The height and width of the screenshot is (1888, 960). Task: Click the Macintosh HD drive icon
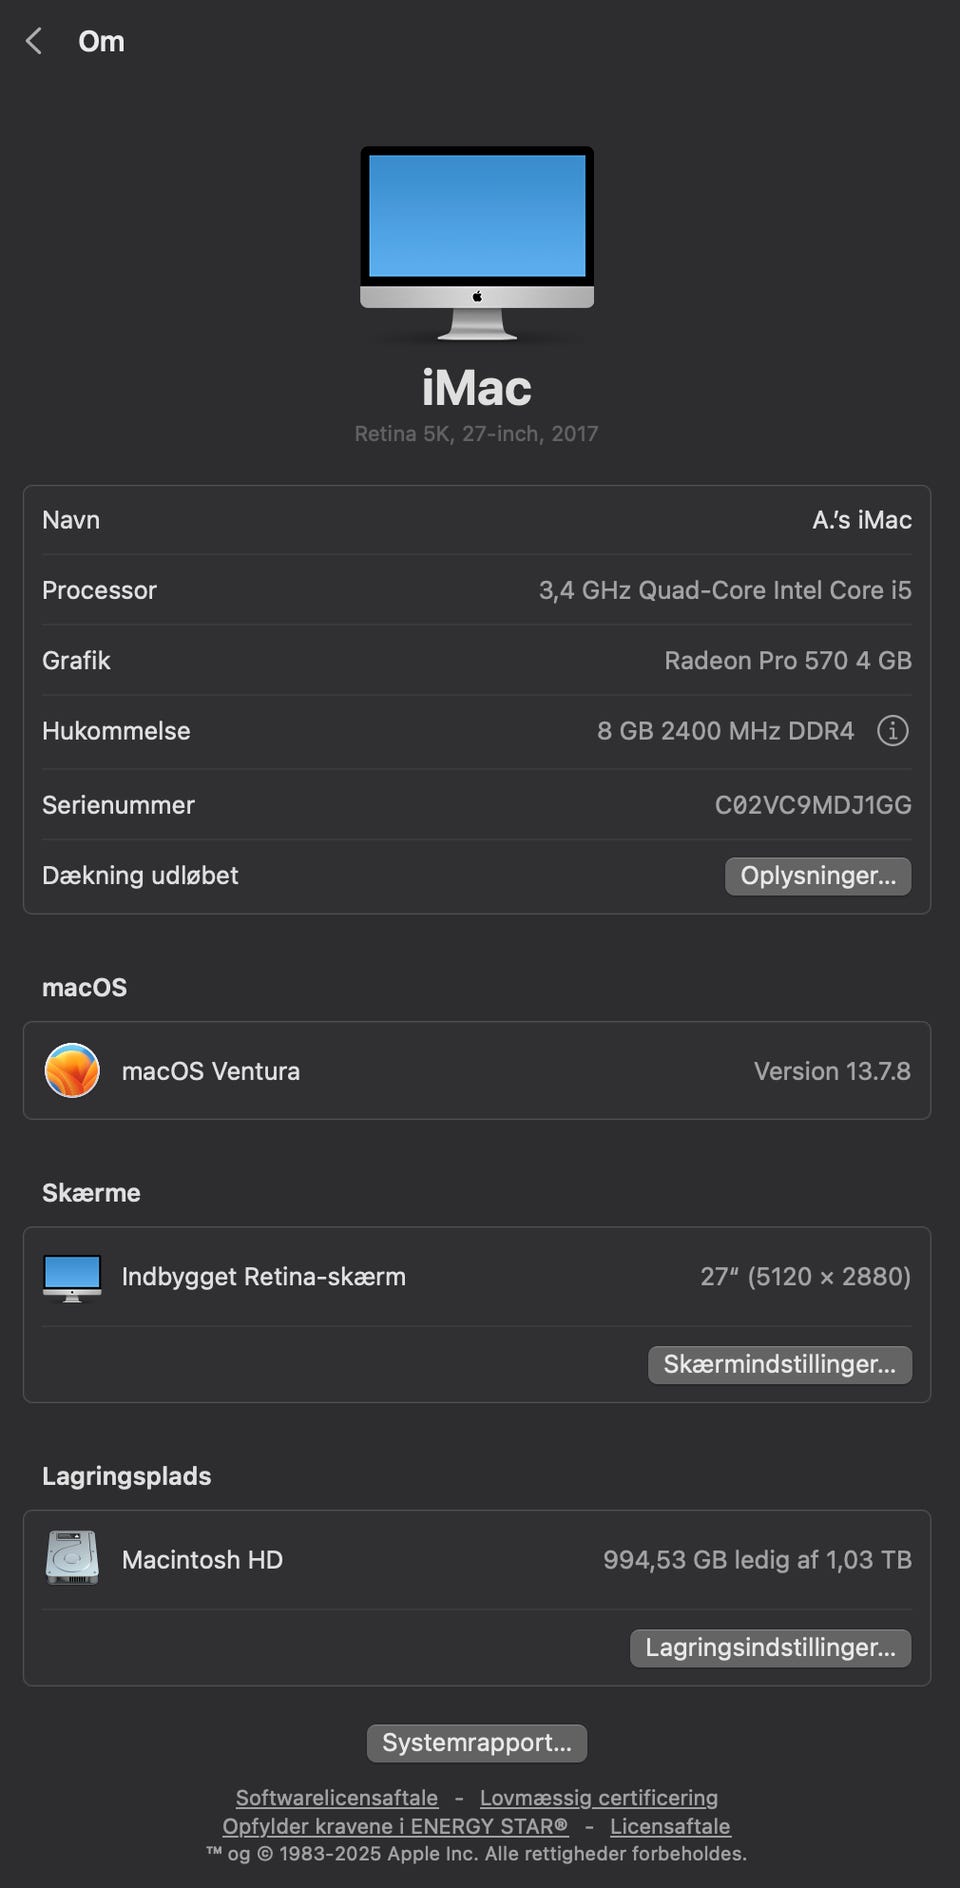pos(72,1558)
